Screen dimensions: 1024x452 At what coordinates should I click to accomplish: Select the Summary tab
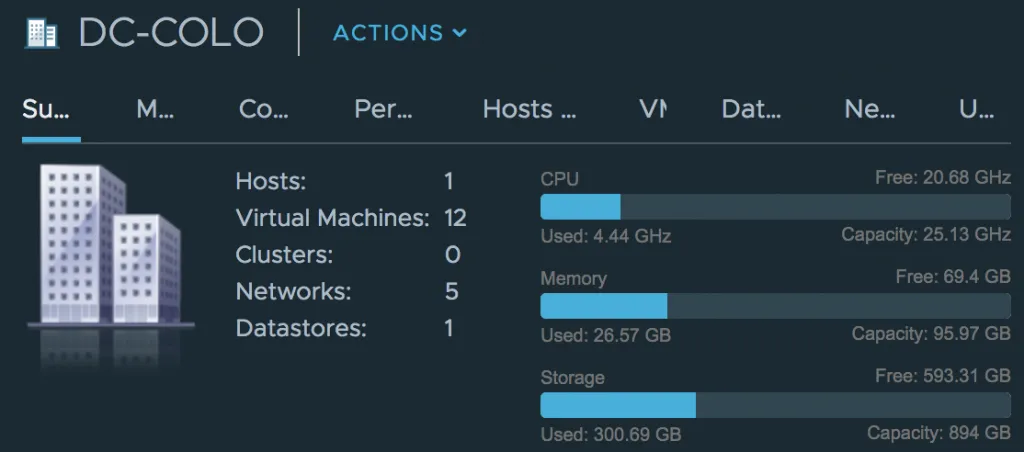[46, 110]
